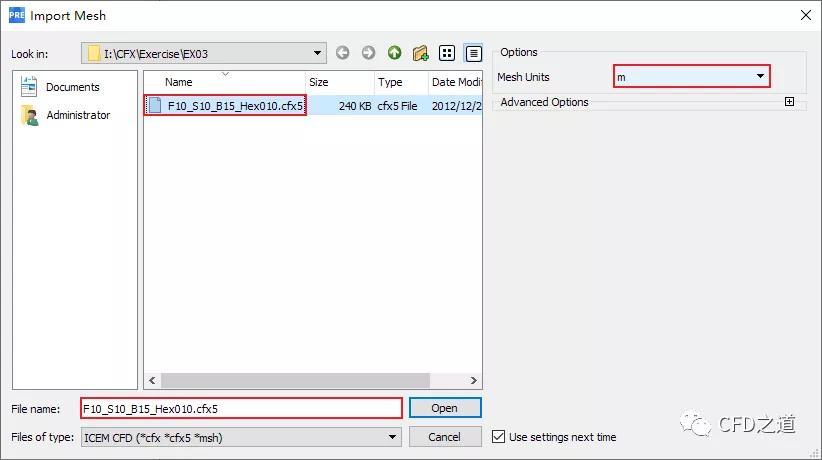The height and width of the screenshot is (460, 822).
Task: Click the scroll left arrow in file list
Action: click(x=152, y=380)
